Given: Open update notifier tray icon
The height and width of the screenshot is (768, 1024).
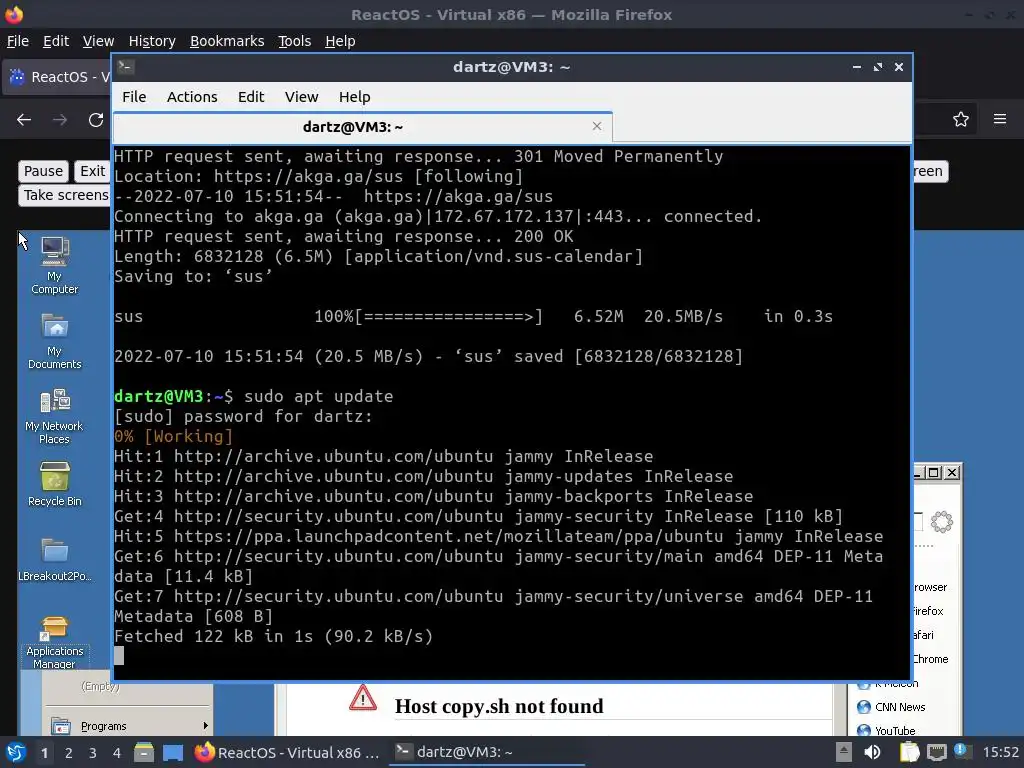Looking at the screenshot, I should (962, 751).
